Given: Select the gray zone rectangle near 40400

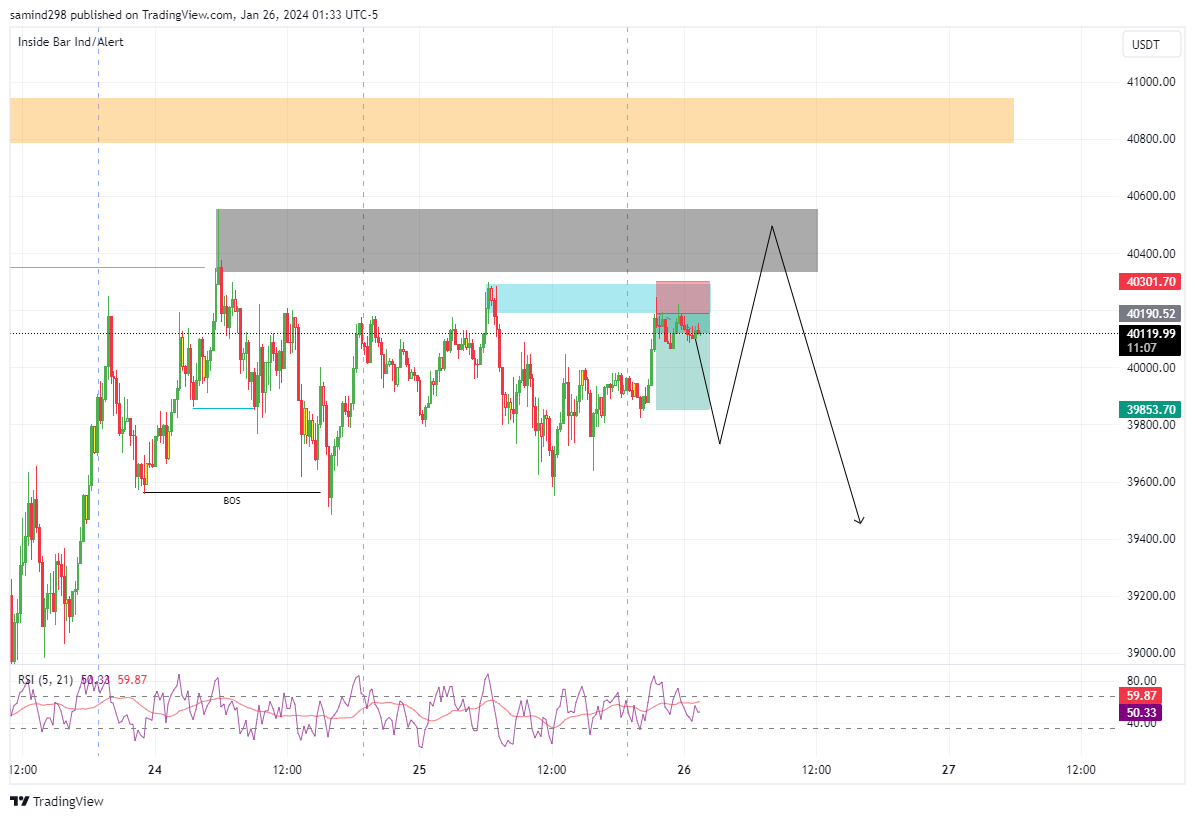Looking at the screenshot, I should (x=517, y=240).
